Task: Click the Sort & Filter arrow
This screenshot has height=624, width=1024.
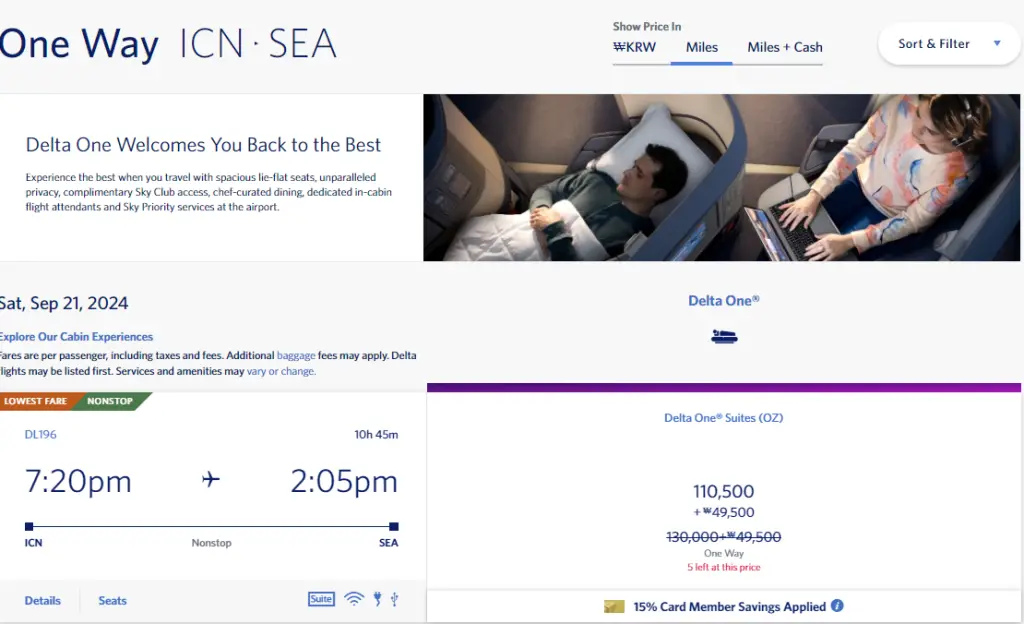Action: click(x=997, y=44)
